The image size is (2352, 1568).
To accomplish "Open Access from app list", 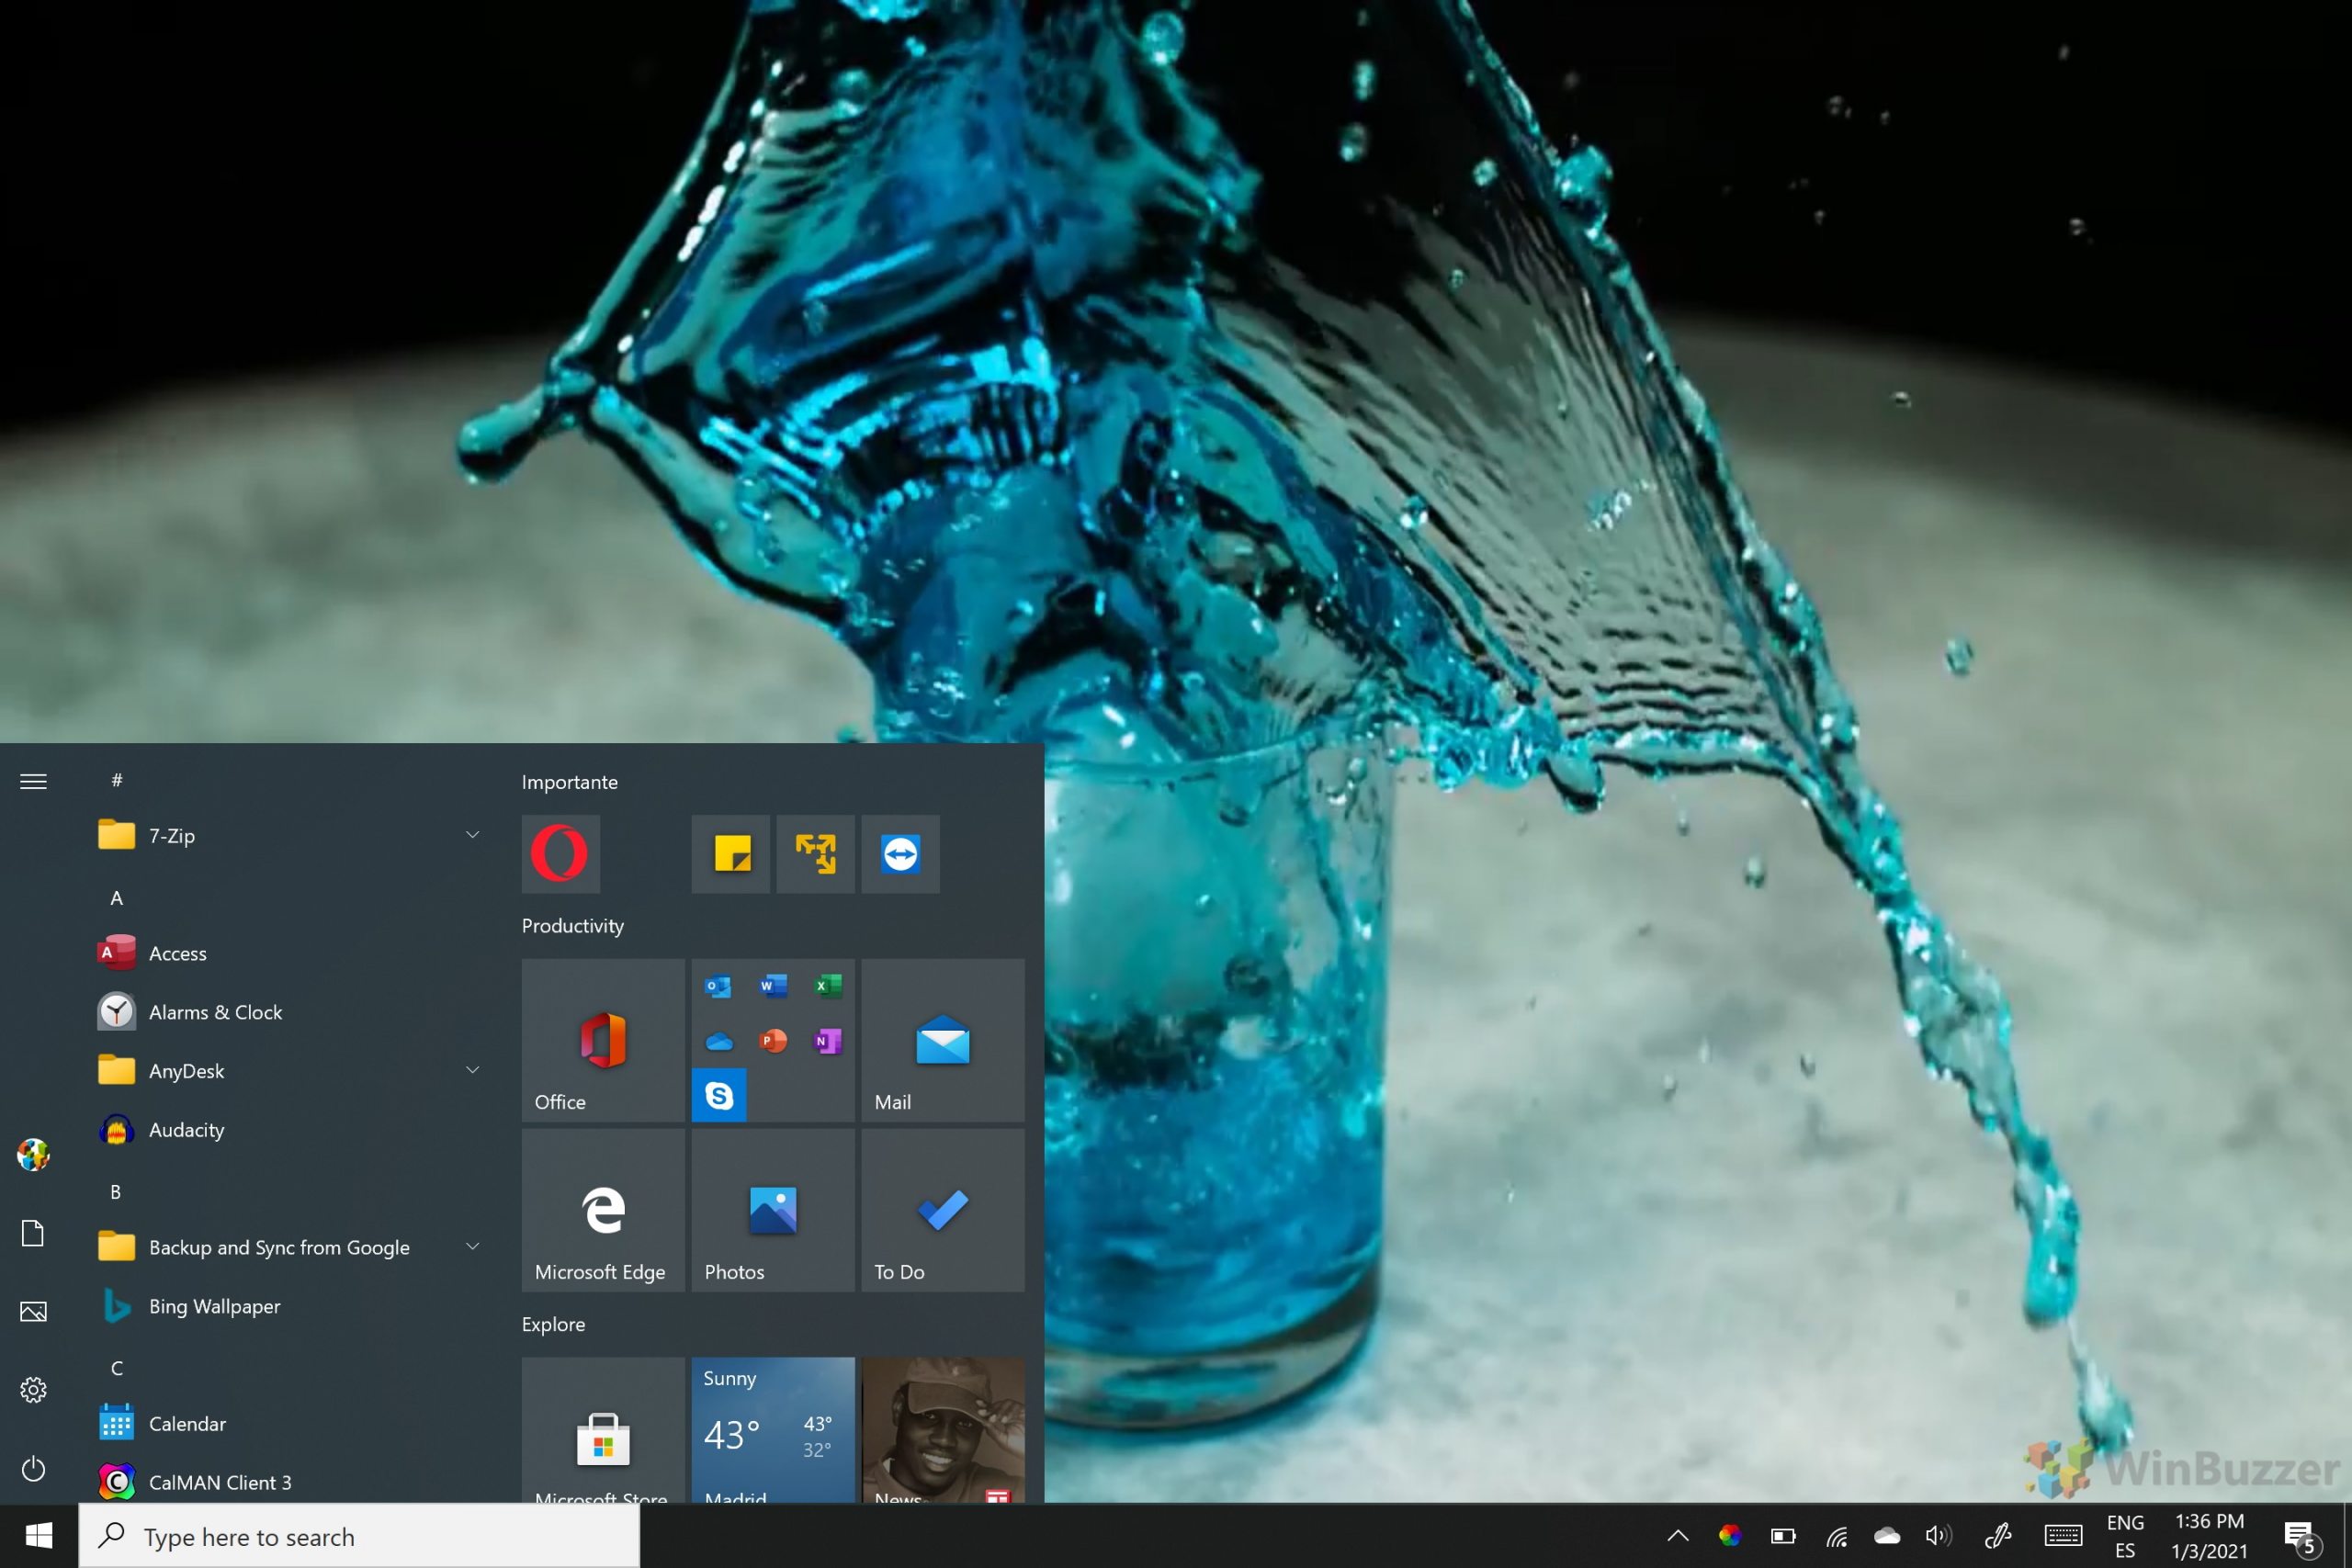I will pos(178,952).
